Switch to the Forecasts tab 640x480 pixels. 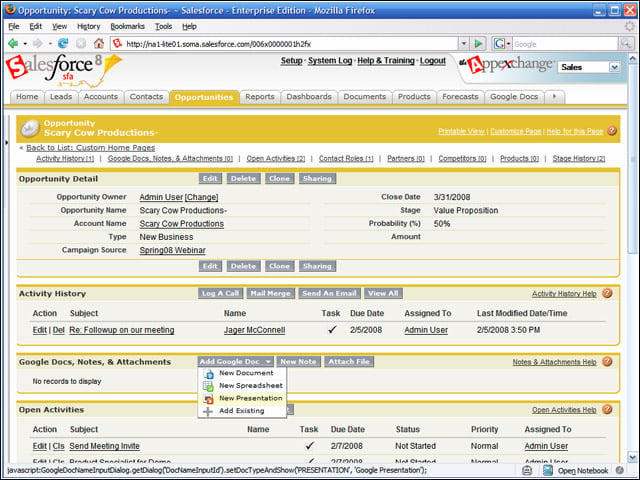pyautogui.click(x=460, y=97)
